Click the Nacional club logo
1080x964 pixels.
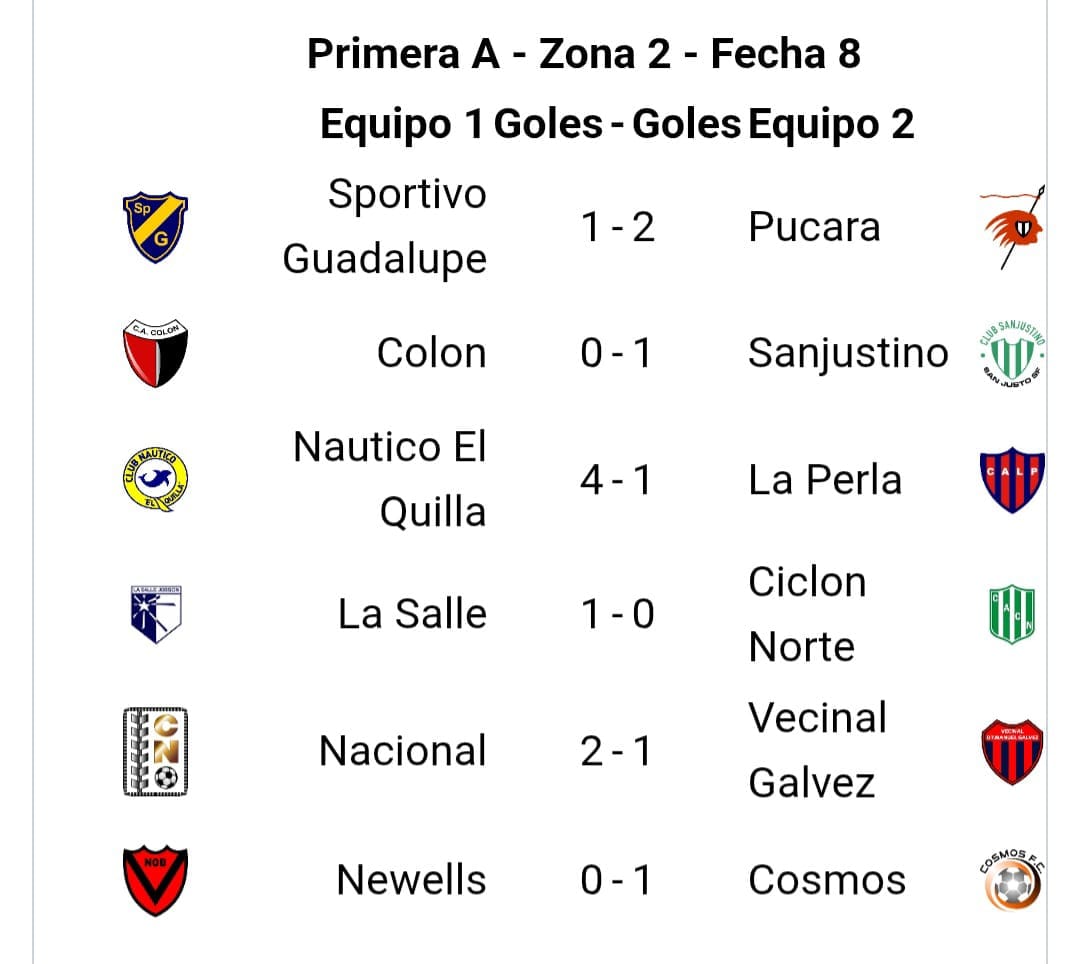point(155,751)
